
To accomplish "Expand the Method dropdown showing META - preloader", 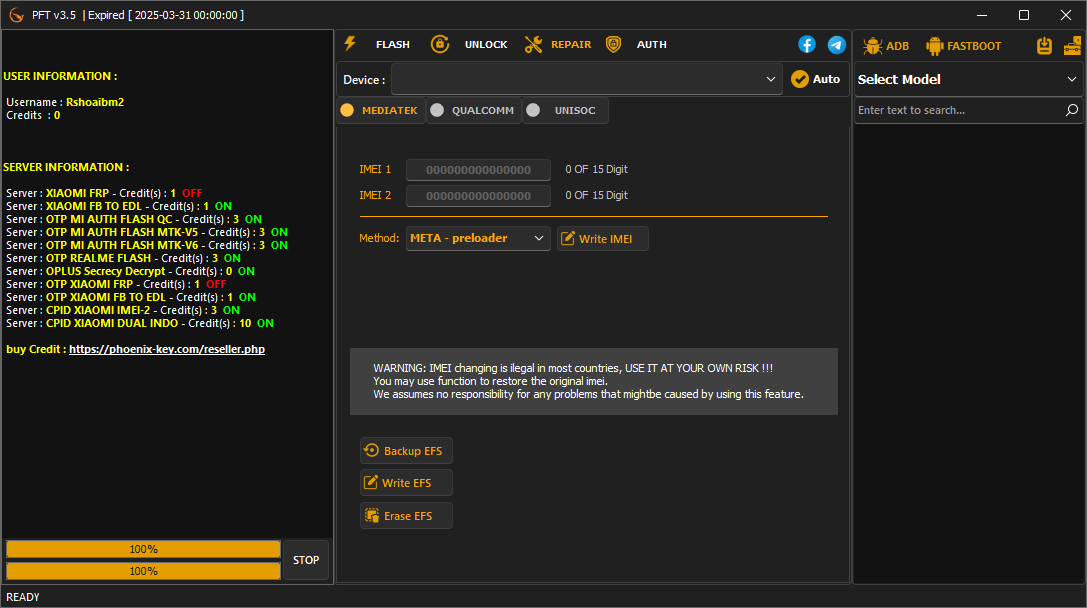I will tap(478, 238).
